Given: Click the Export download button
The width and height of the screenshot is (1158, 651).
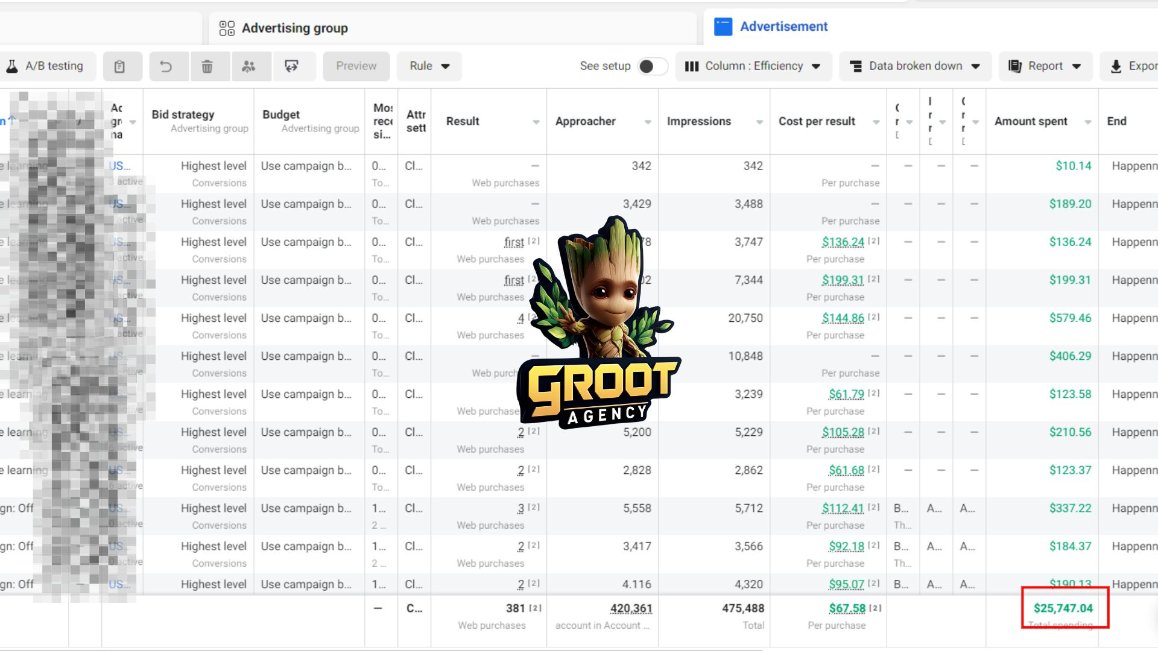Looking at the screenshot, I should (1131, 66).
